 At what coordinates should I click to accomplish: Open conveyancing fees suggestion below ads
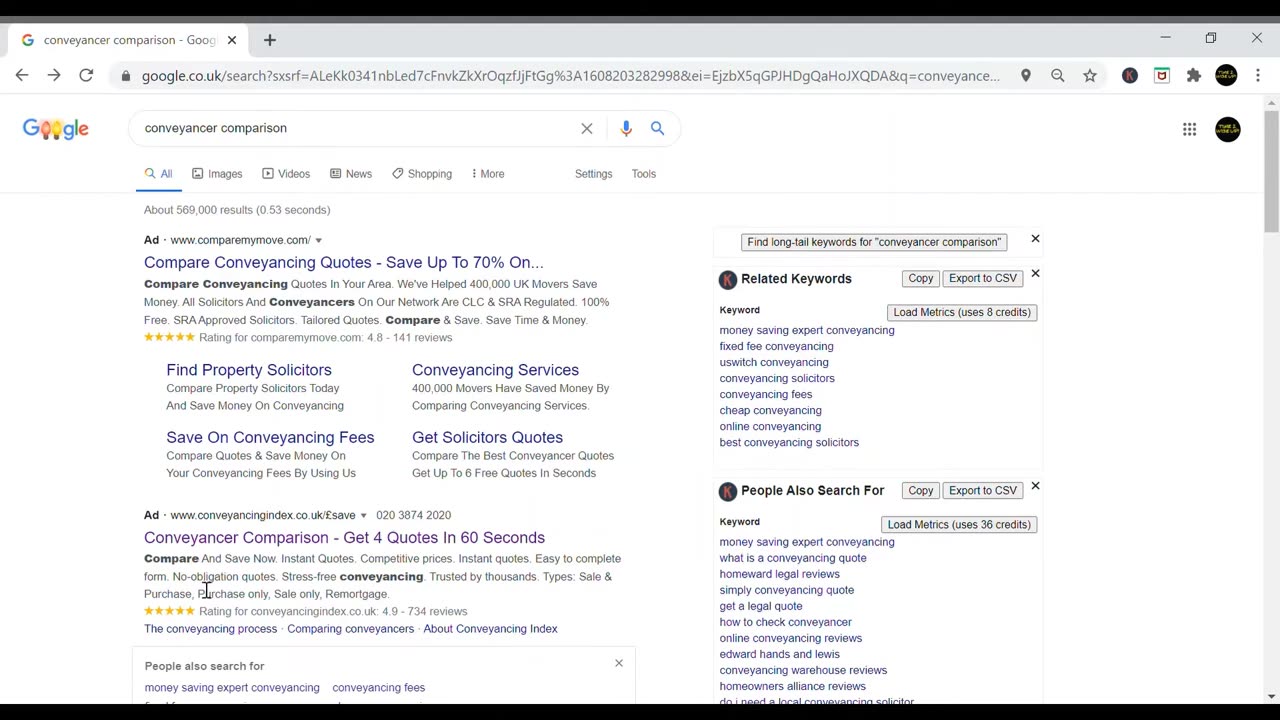pyautogui.click(x=378, y=688)
